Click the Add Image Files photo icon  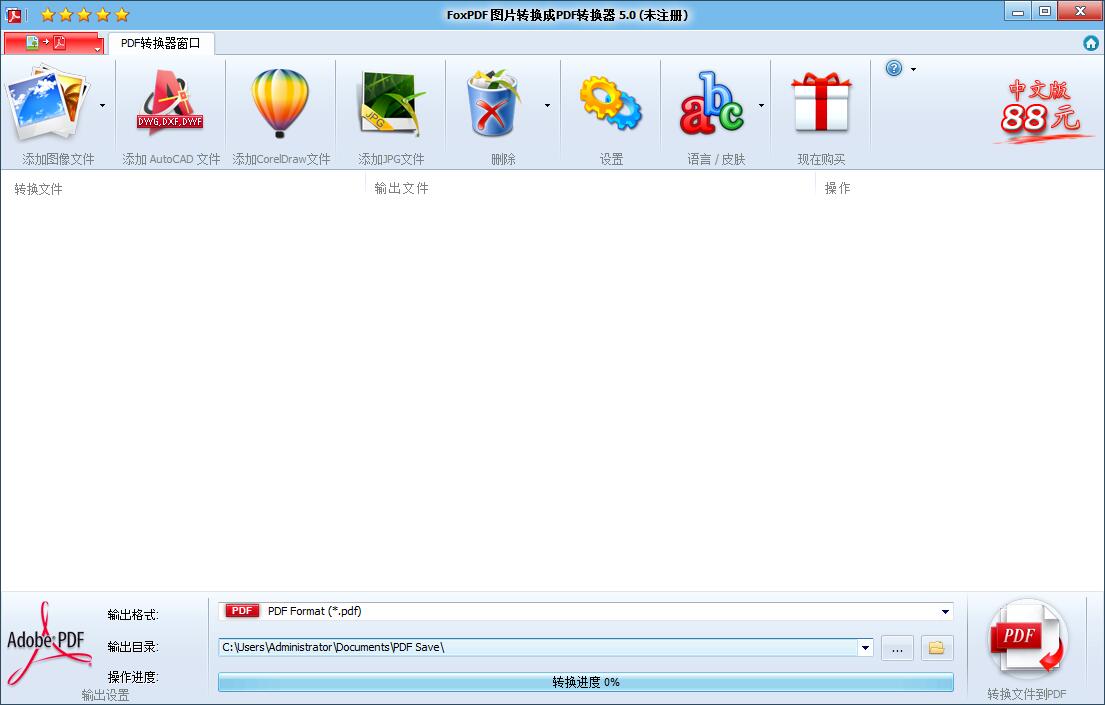(47, 102)
